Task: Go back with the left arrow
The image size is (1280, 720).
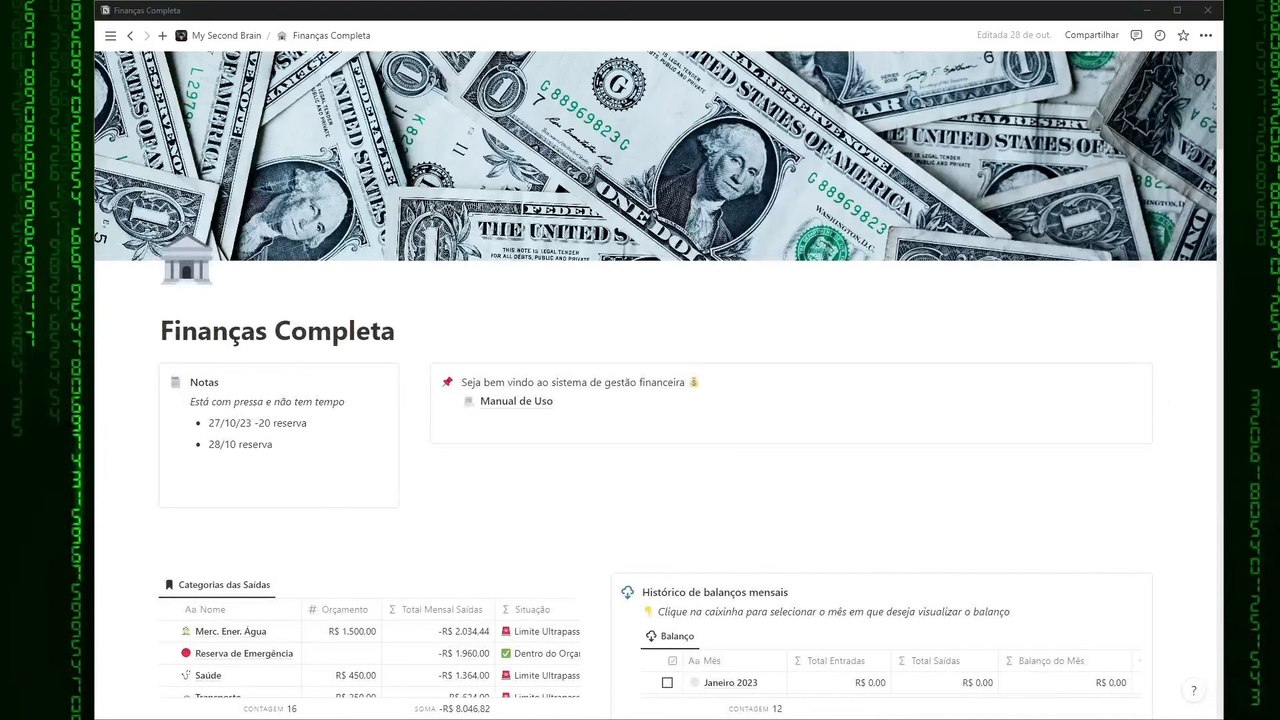Action: click(130, 35)
